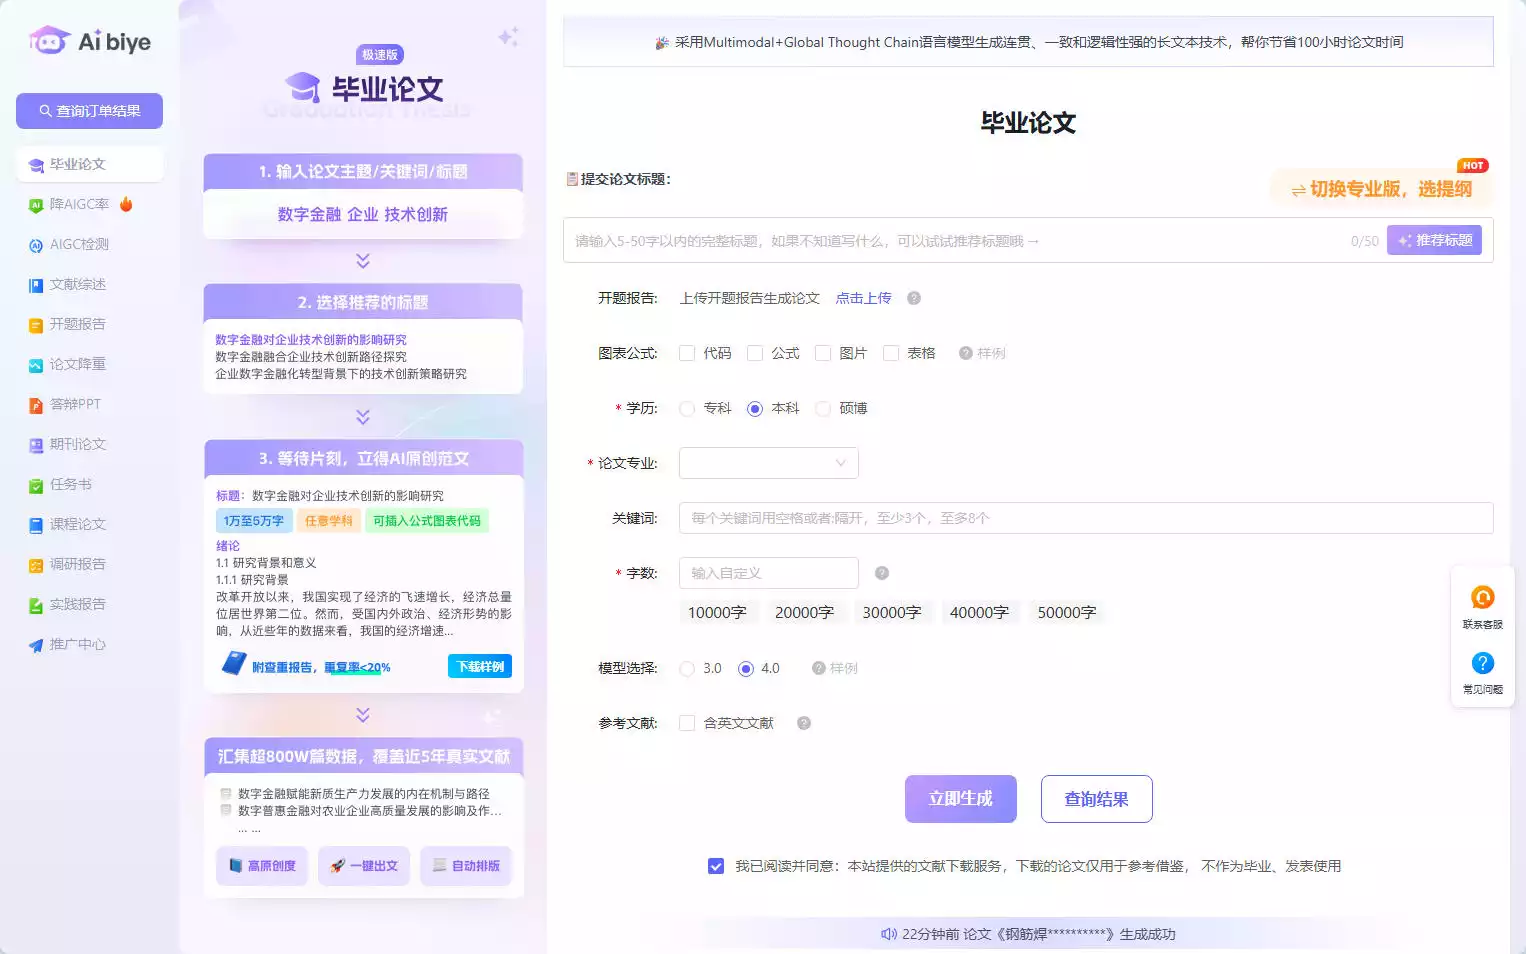Click chevron below step 1 panel
Screen dimensions: 1526x954
(x=363, y=261)
